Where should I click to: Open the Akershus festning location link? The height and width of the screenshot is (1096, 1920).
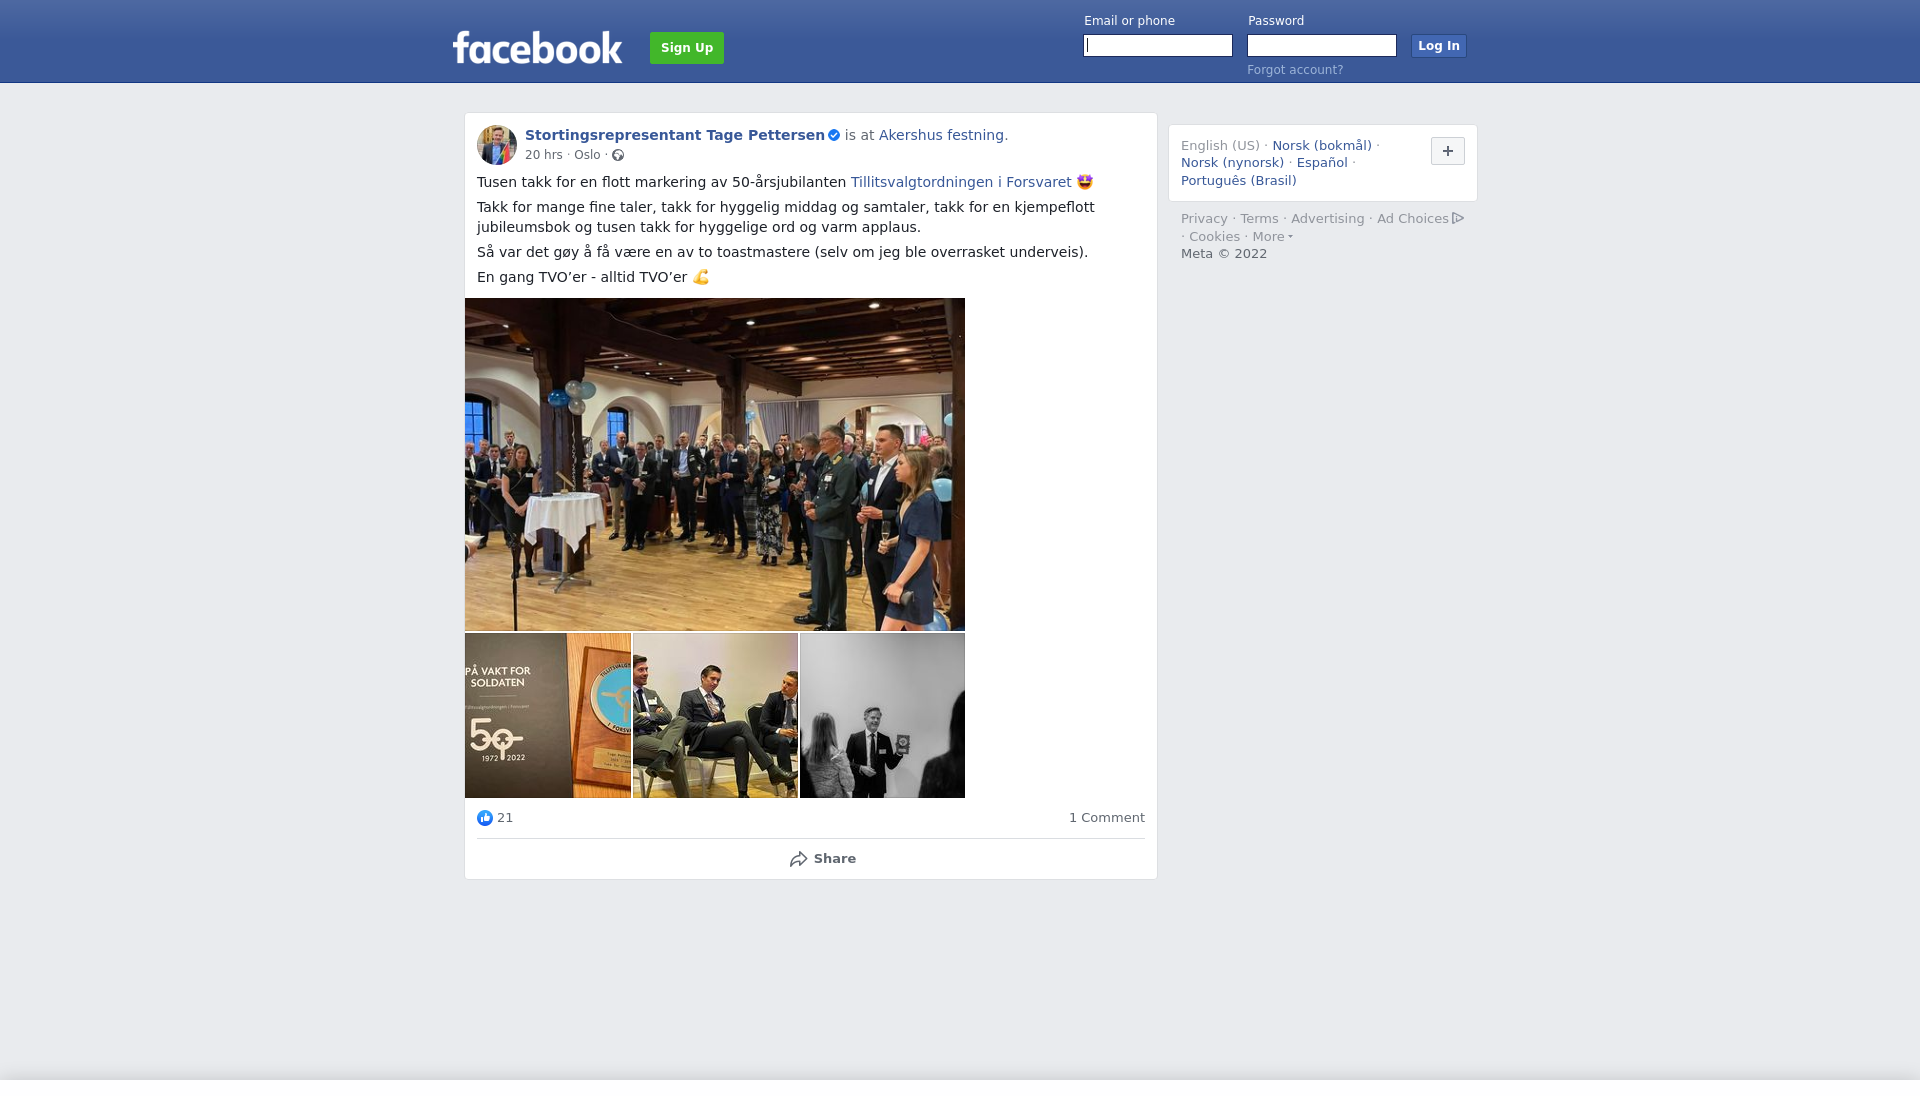click(941, 135)
